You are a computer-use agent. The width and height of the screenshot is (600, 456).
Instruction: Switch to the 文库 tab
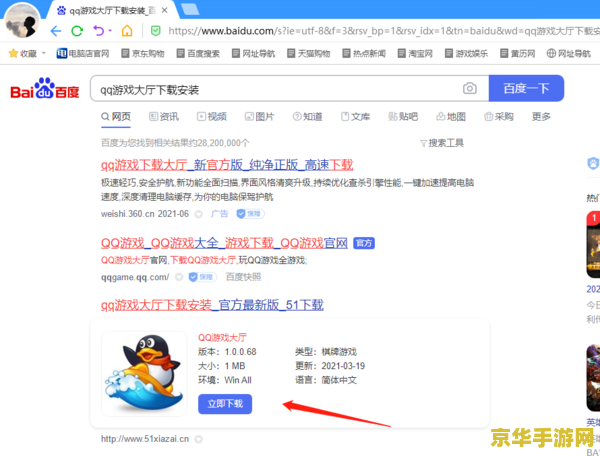355,116
